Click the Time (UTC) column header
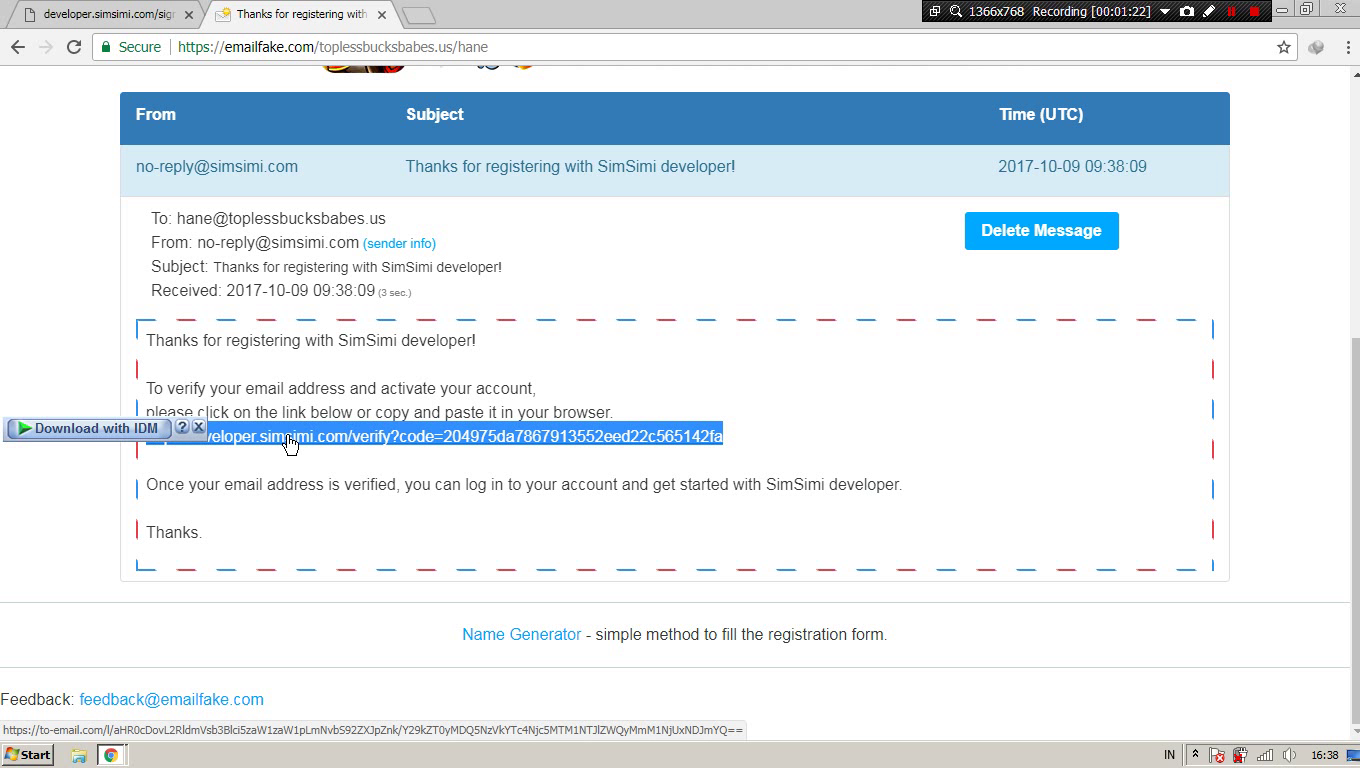1360x768 pixels. click(1041, 114)
